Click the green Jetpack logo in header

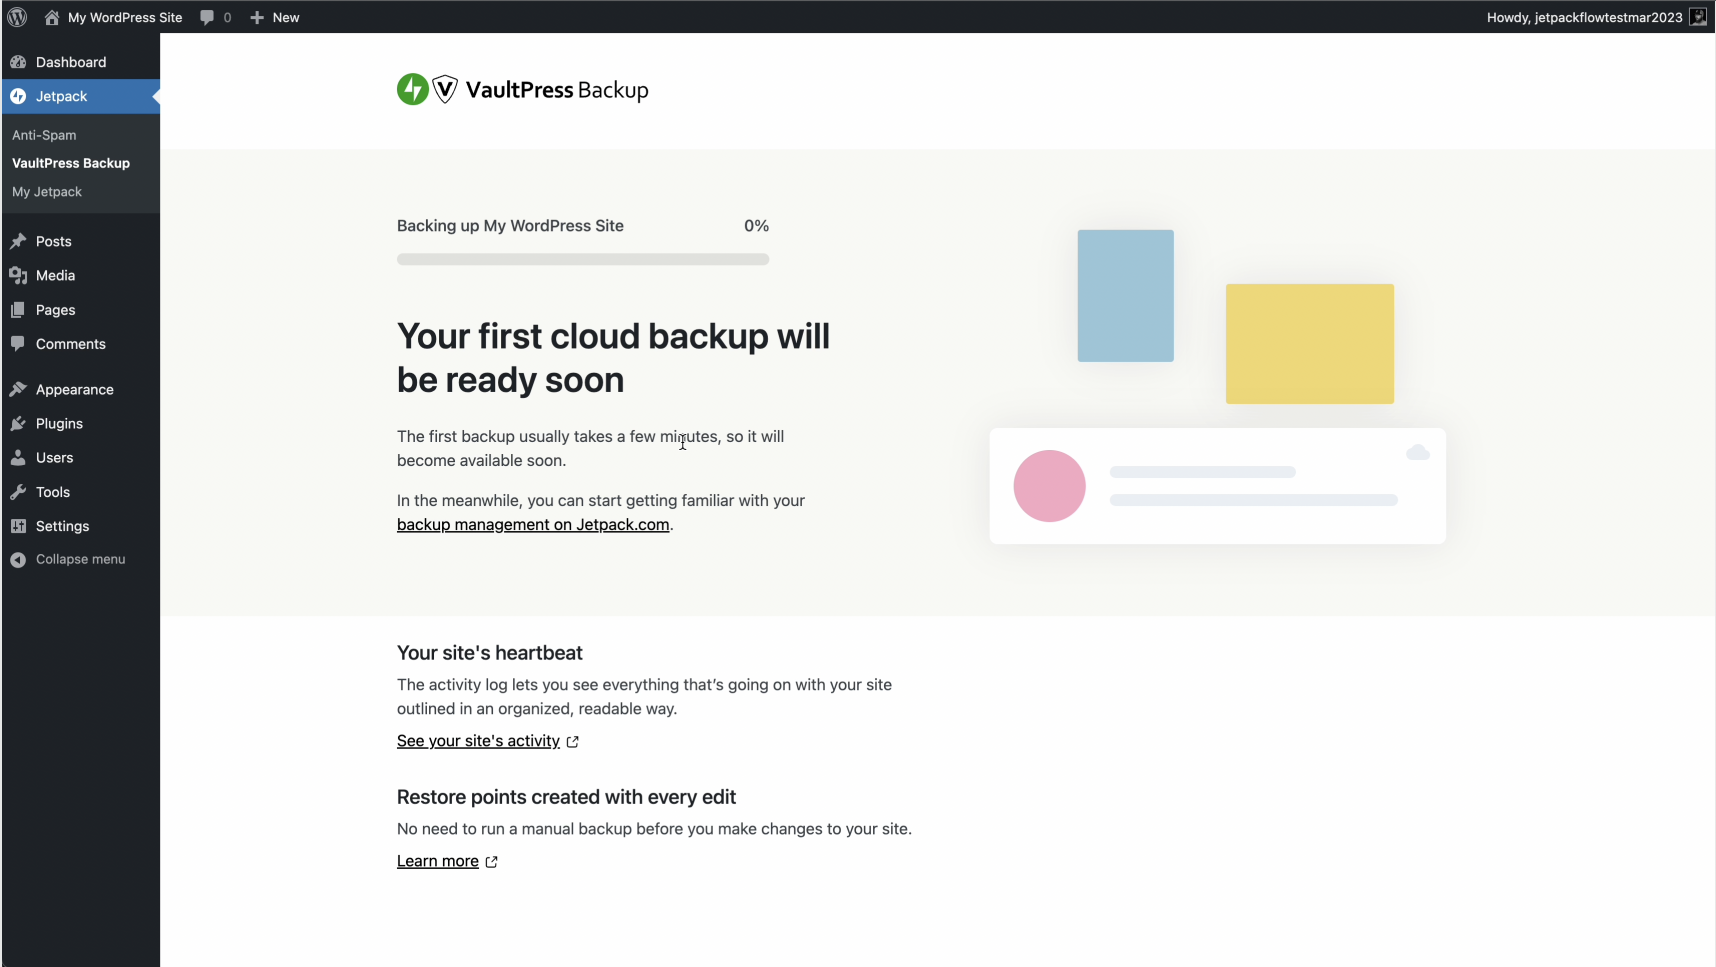click(412, 89)
